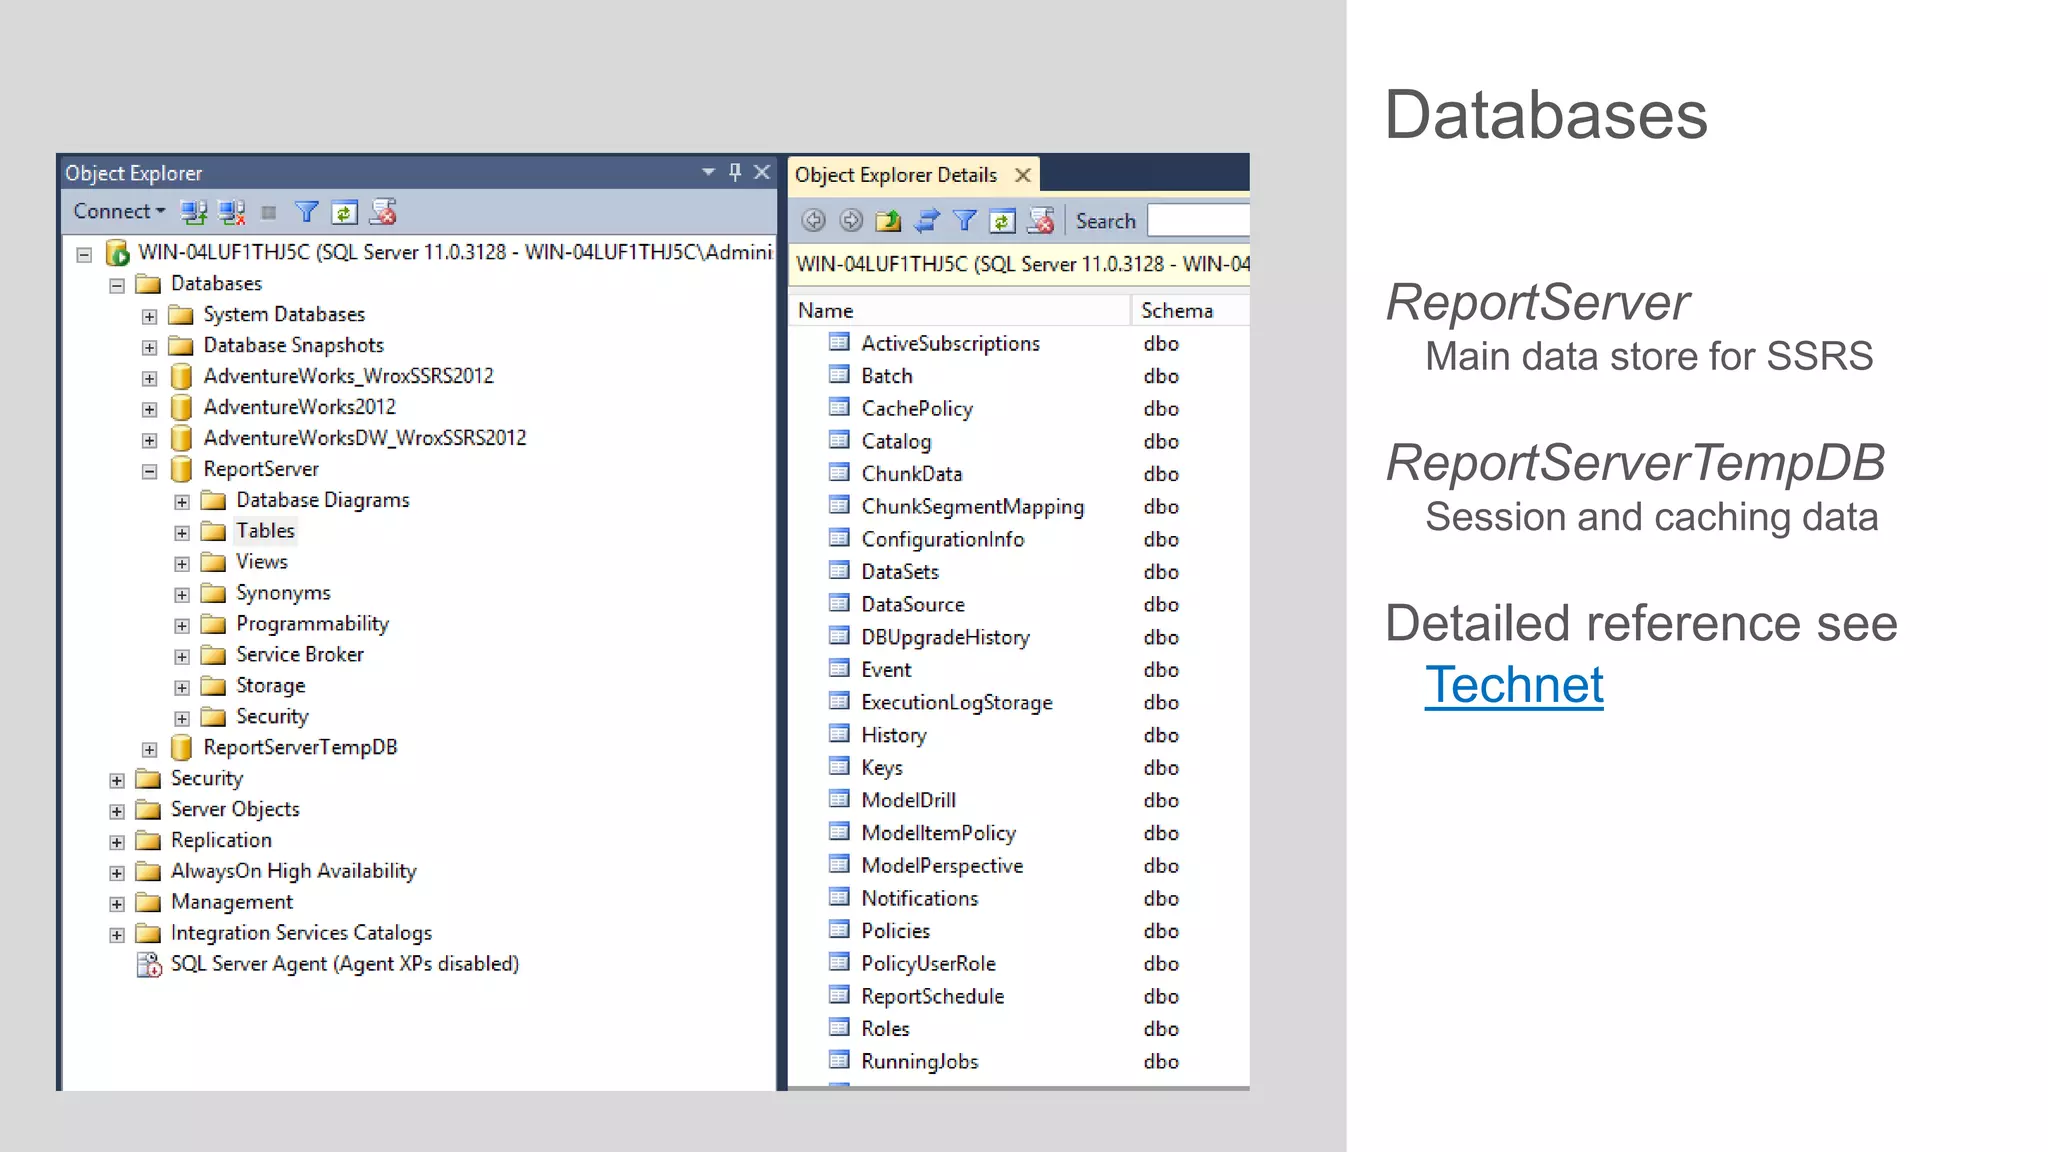Screen dimensions: 2048x1152
Task: Click the red cancel icon in Details toolbar
Action: [x=1040, y=220]
